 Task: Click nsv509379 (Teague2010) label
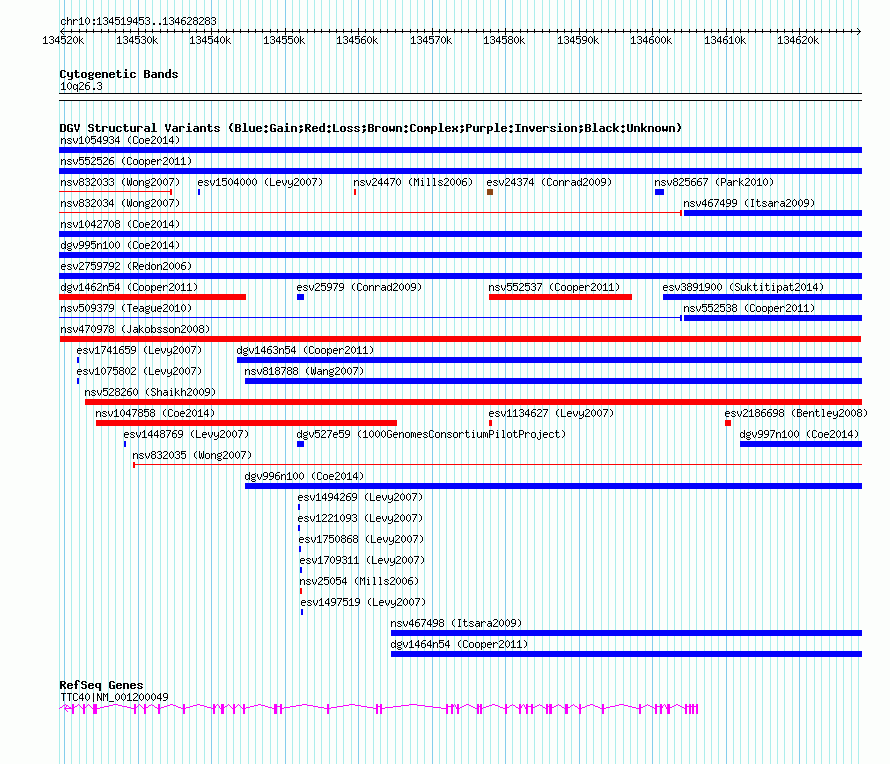pyautogui.click(x=126, y=308)
